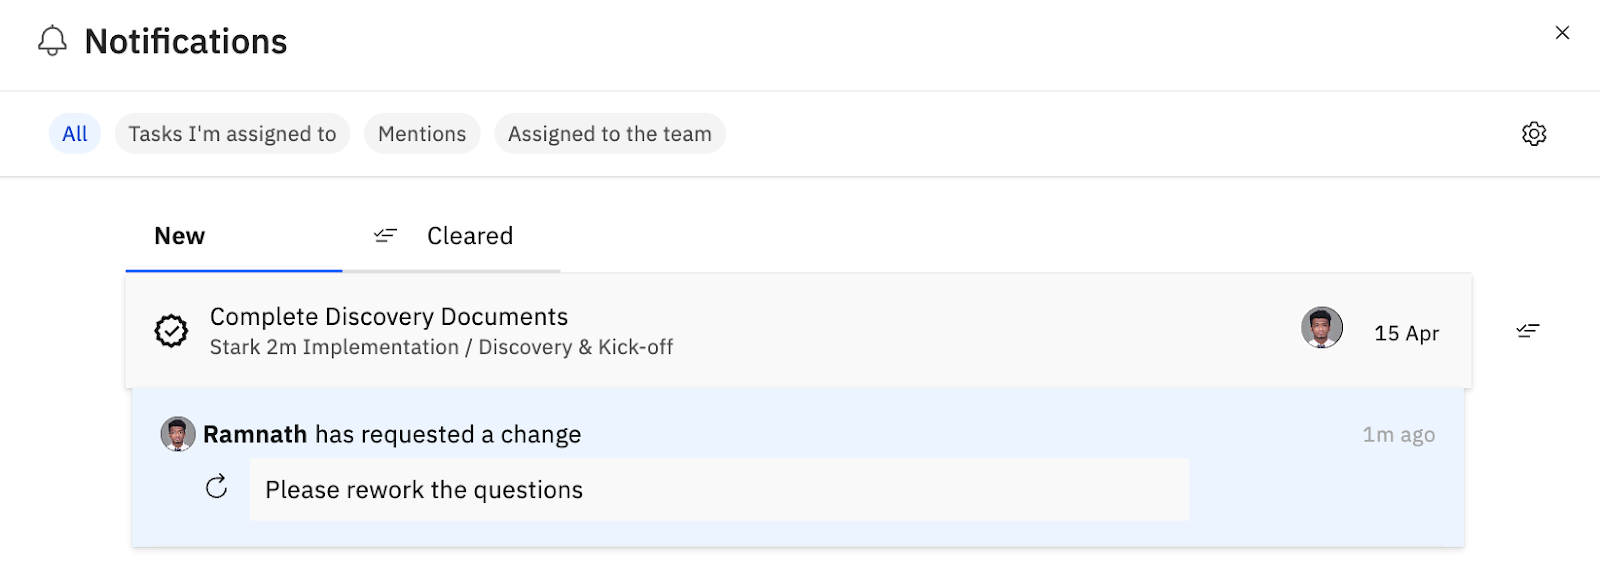The image size is (1600, 578).
Task: Click the checklist icon beside Cleared
Action: (x=385, y=236)
